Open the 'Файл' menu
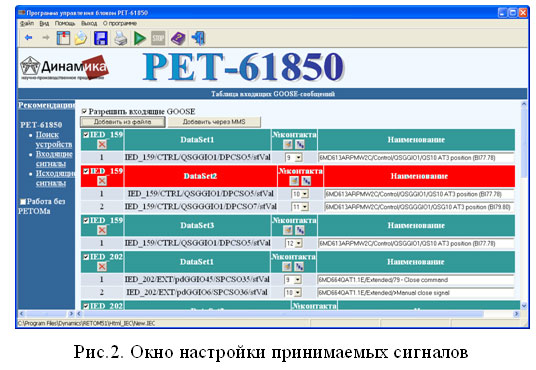Viewport: 536px width, 370px height. 27,23
